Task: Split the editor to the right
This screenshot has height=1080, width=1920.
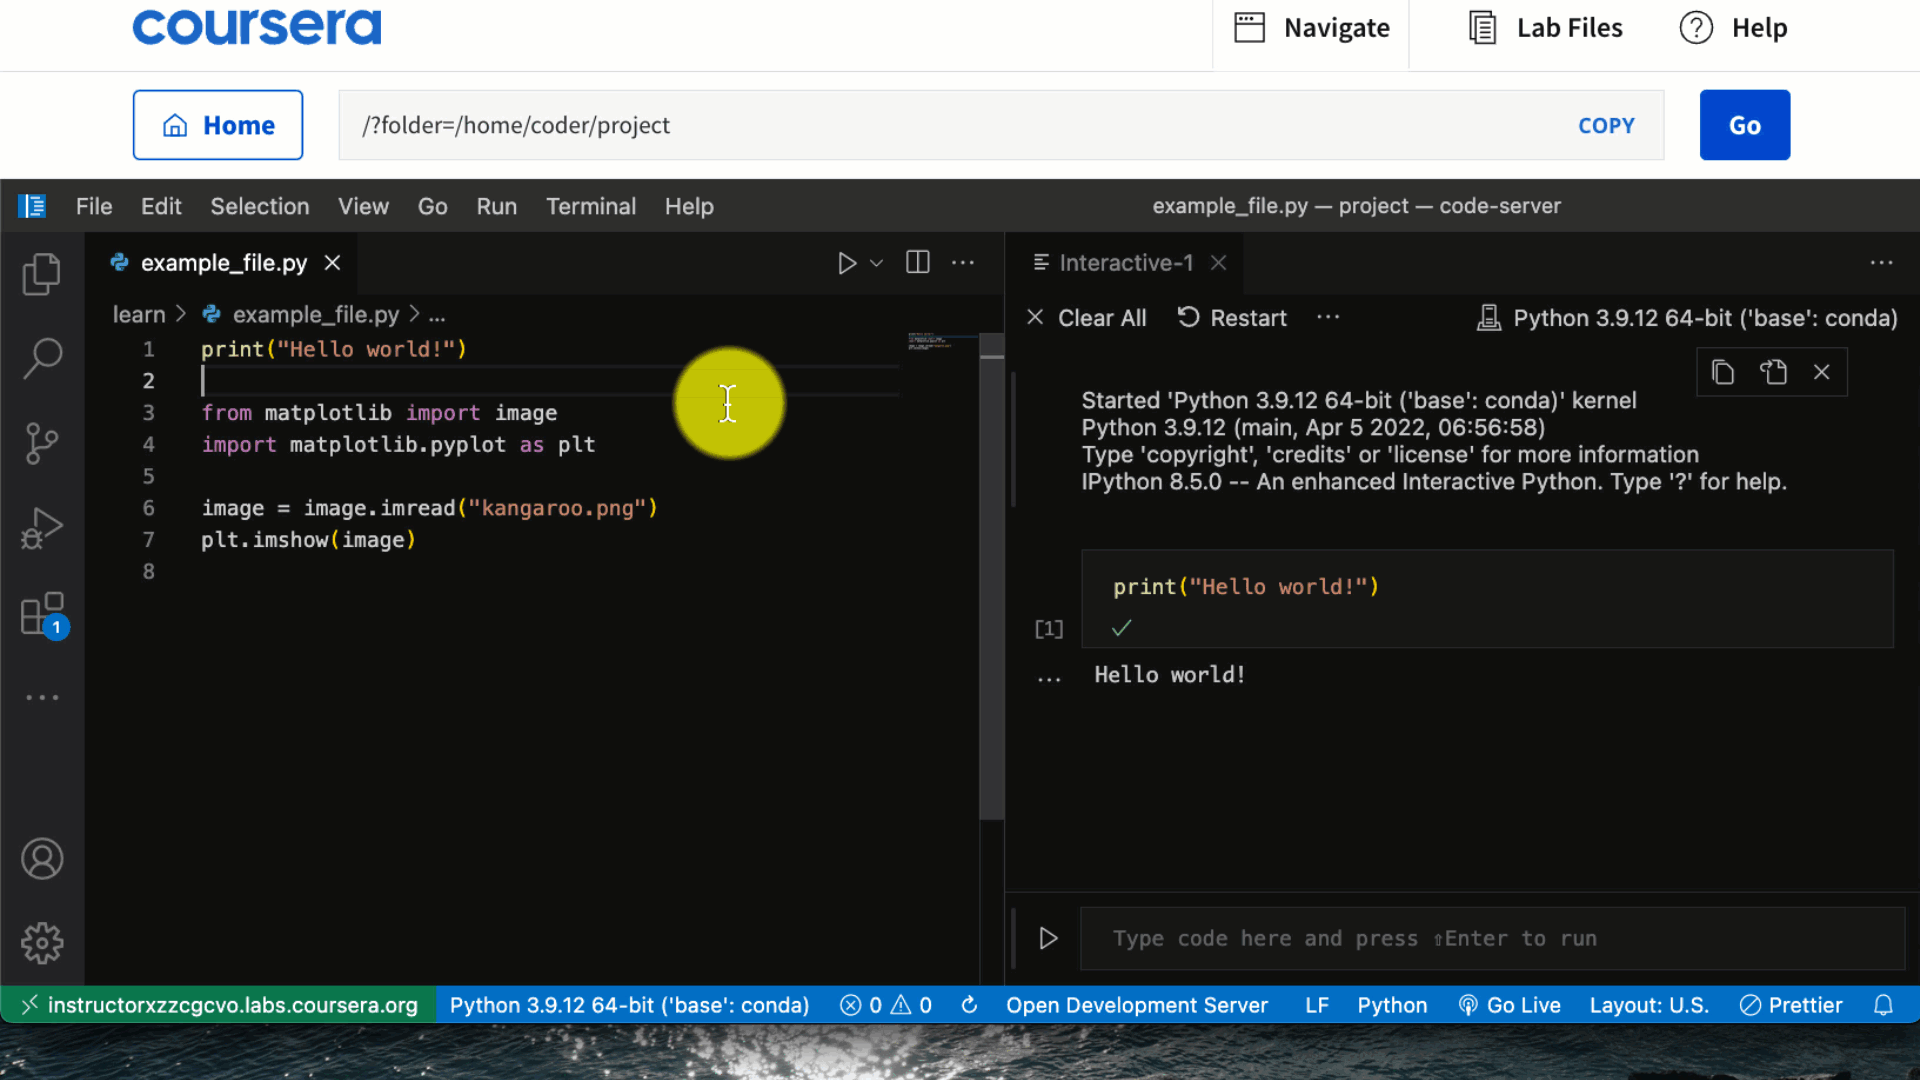Action: pyautogui.click(x=918, y=262)
